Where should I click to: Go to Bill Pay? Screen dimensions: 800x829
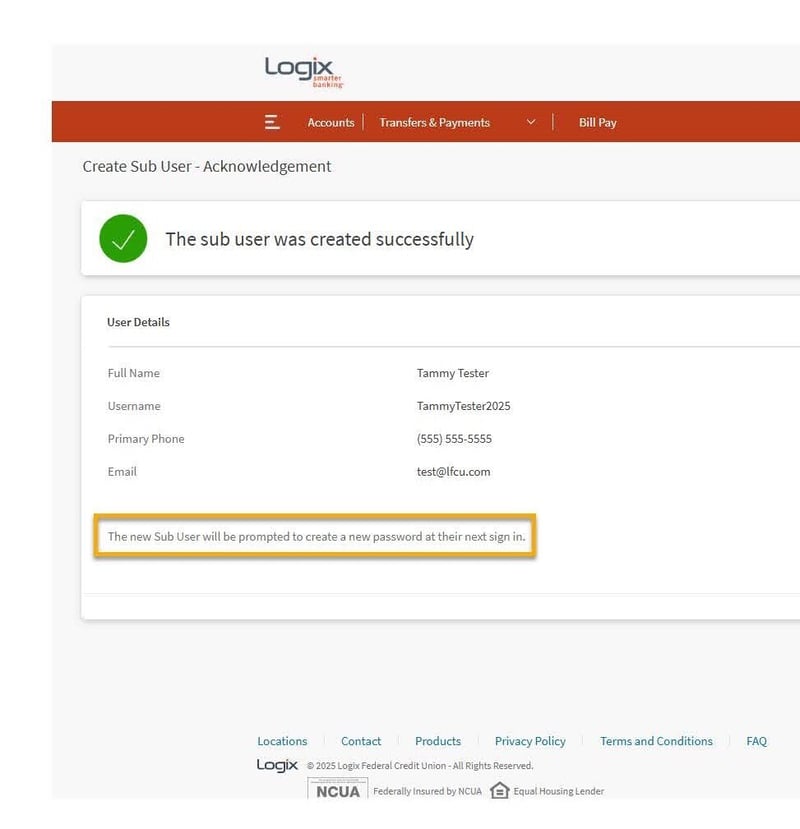coord(597,122)
